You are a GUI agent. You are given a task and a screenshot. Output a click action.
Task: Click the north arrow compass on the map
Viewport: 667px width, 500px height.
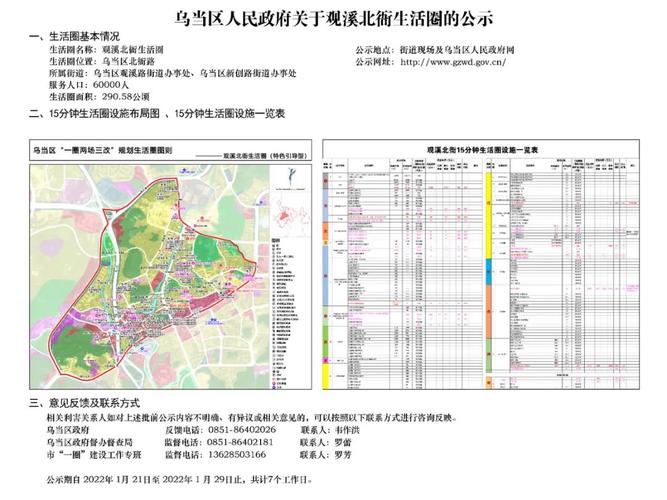pyautogui.click(x=290, y=177)
